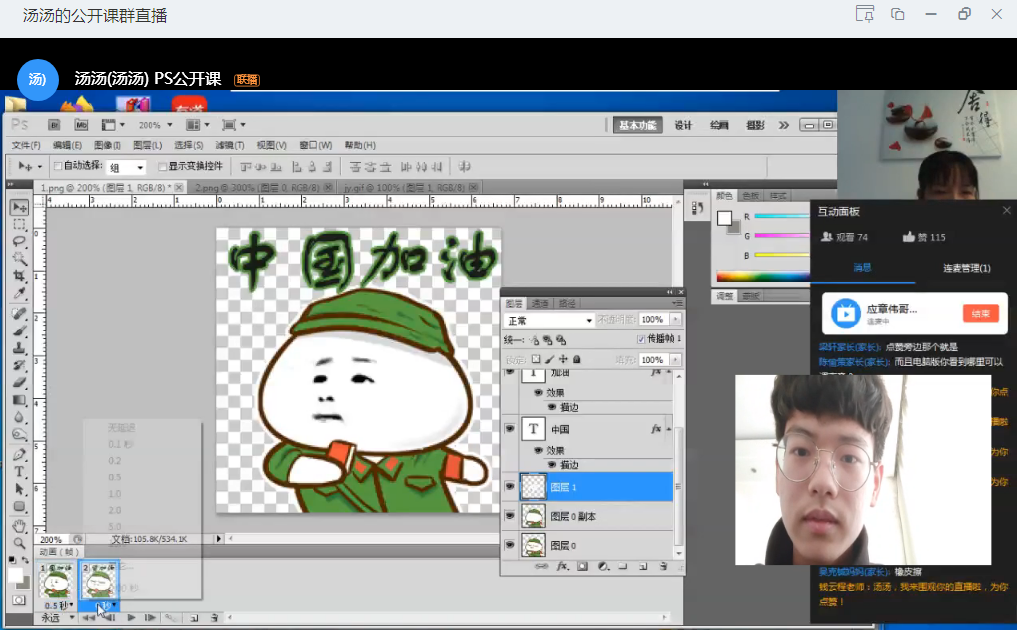
Task: Select the Crop tool
Action: pyautogui.click(x=19, y=275)
